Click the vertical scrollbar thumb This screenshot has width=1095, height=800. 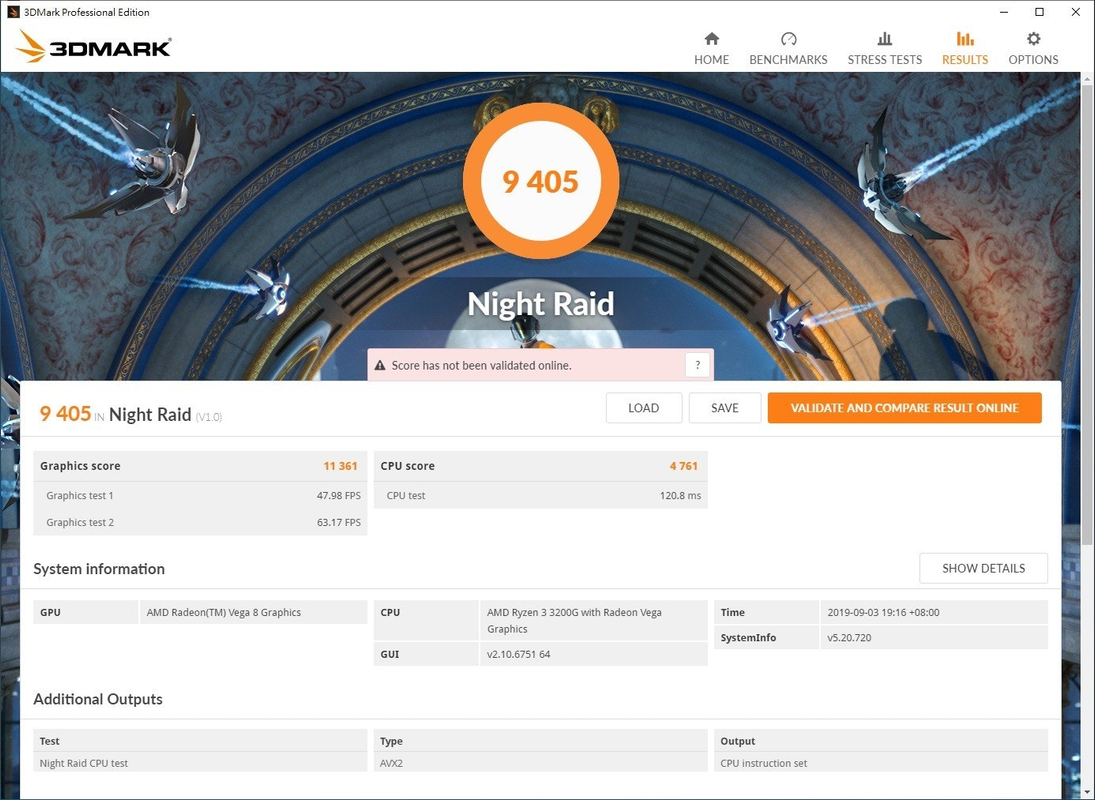coord(1087,314)
